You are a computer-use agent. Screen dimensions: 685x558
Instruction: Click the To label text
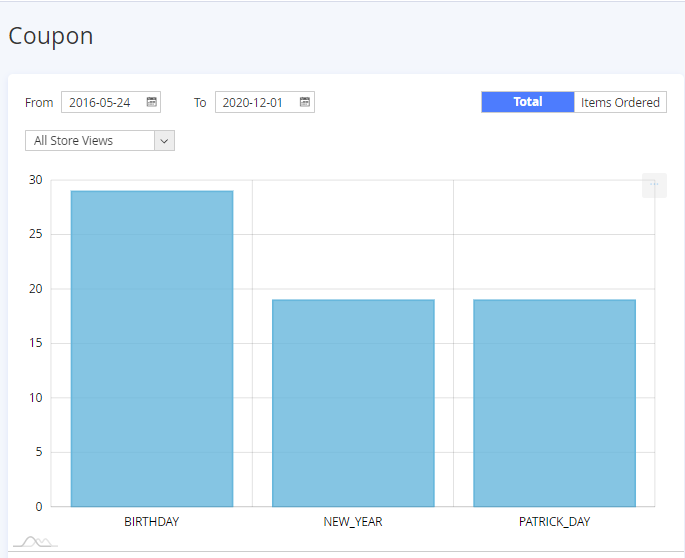click(x=200, y=102)
